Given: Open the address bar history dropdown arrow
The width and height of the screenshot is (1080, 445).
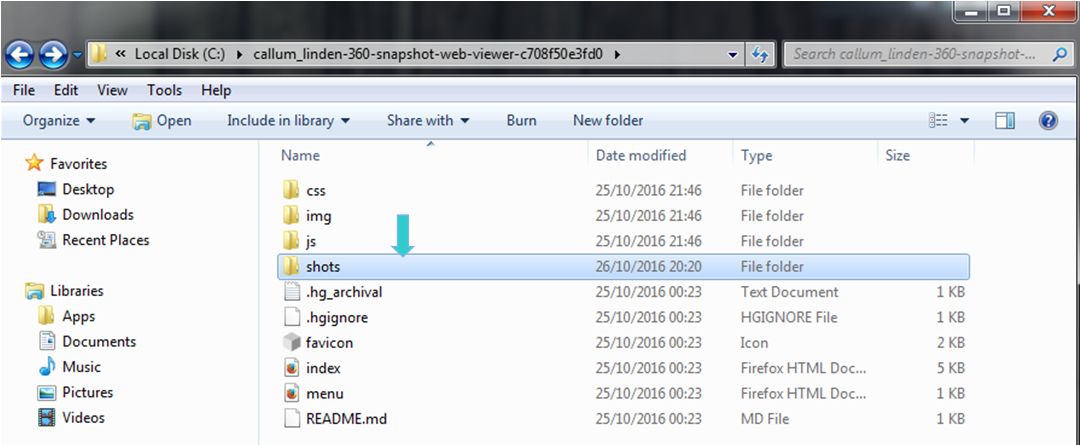Looking at the screenshot, I should coord(733,54).
